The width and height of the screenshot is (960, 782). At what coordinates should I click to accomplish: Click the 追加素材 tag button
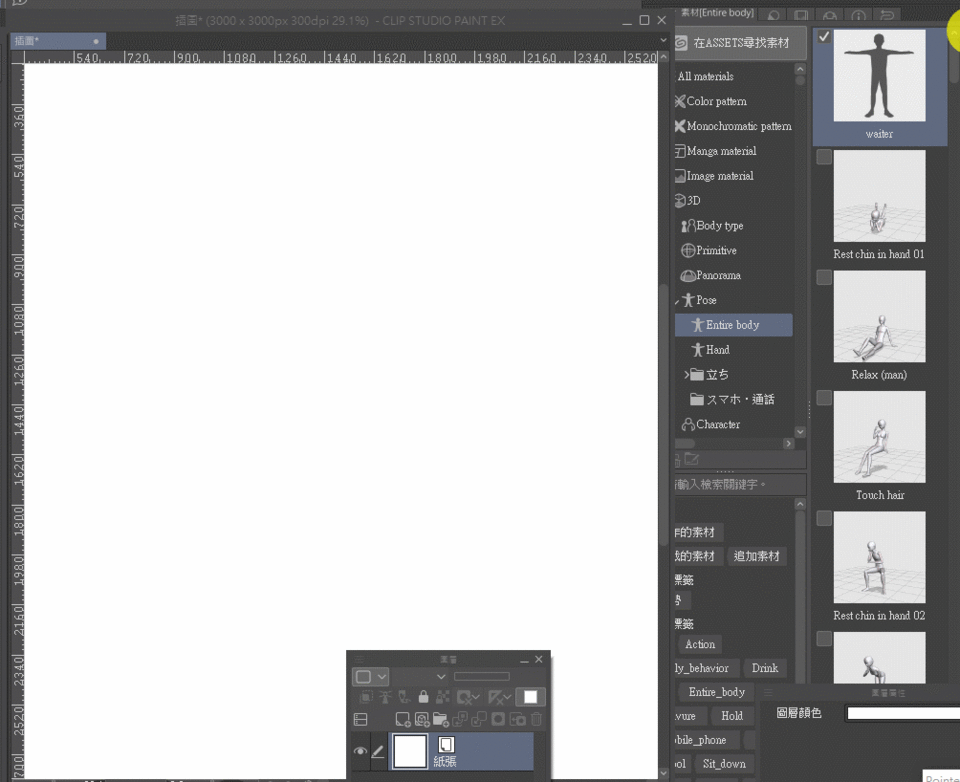coord(757,556)
